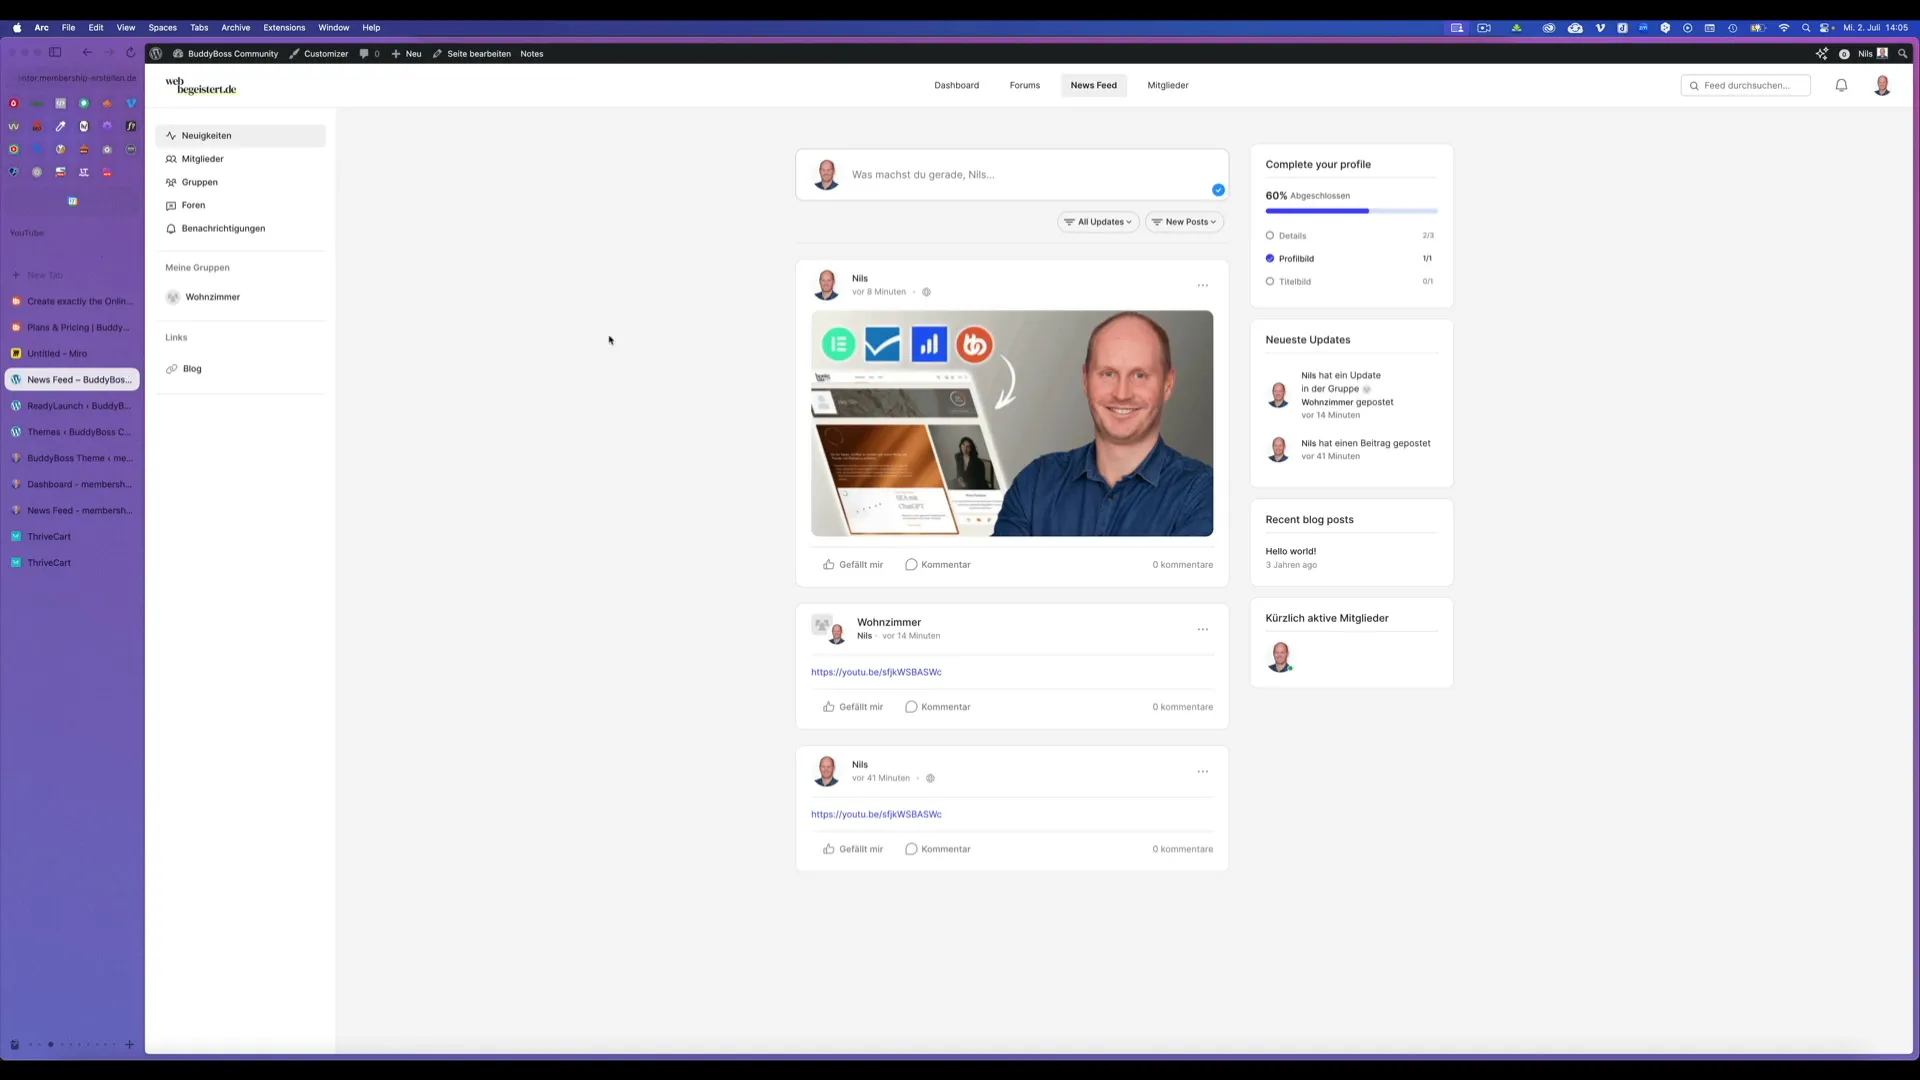The image size is (1920, 1080).
Task: Click the WordPress logo in admin bar
Action: [156, 54]
